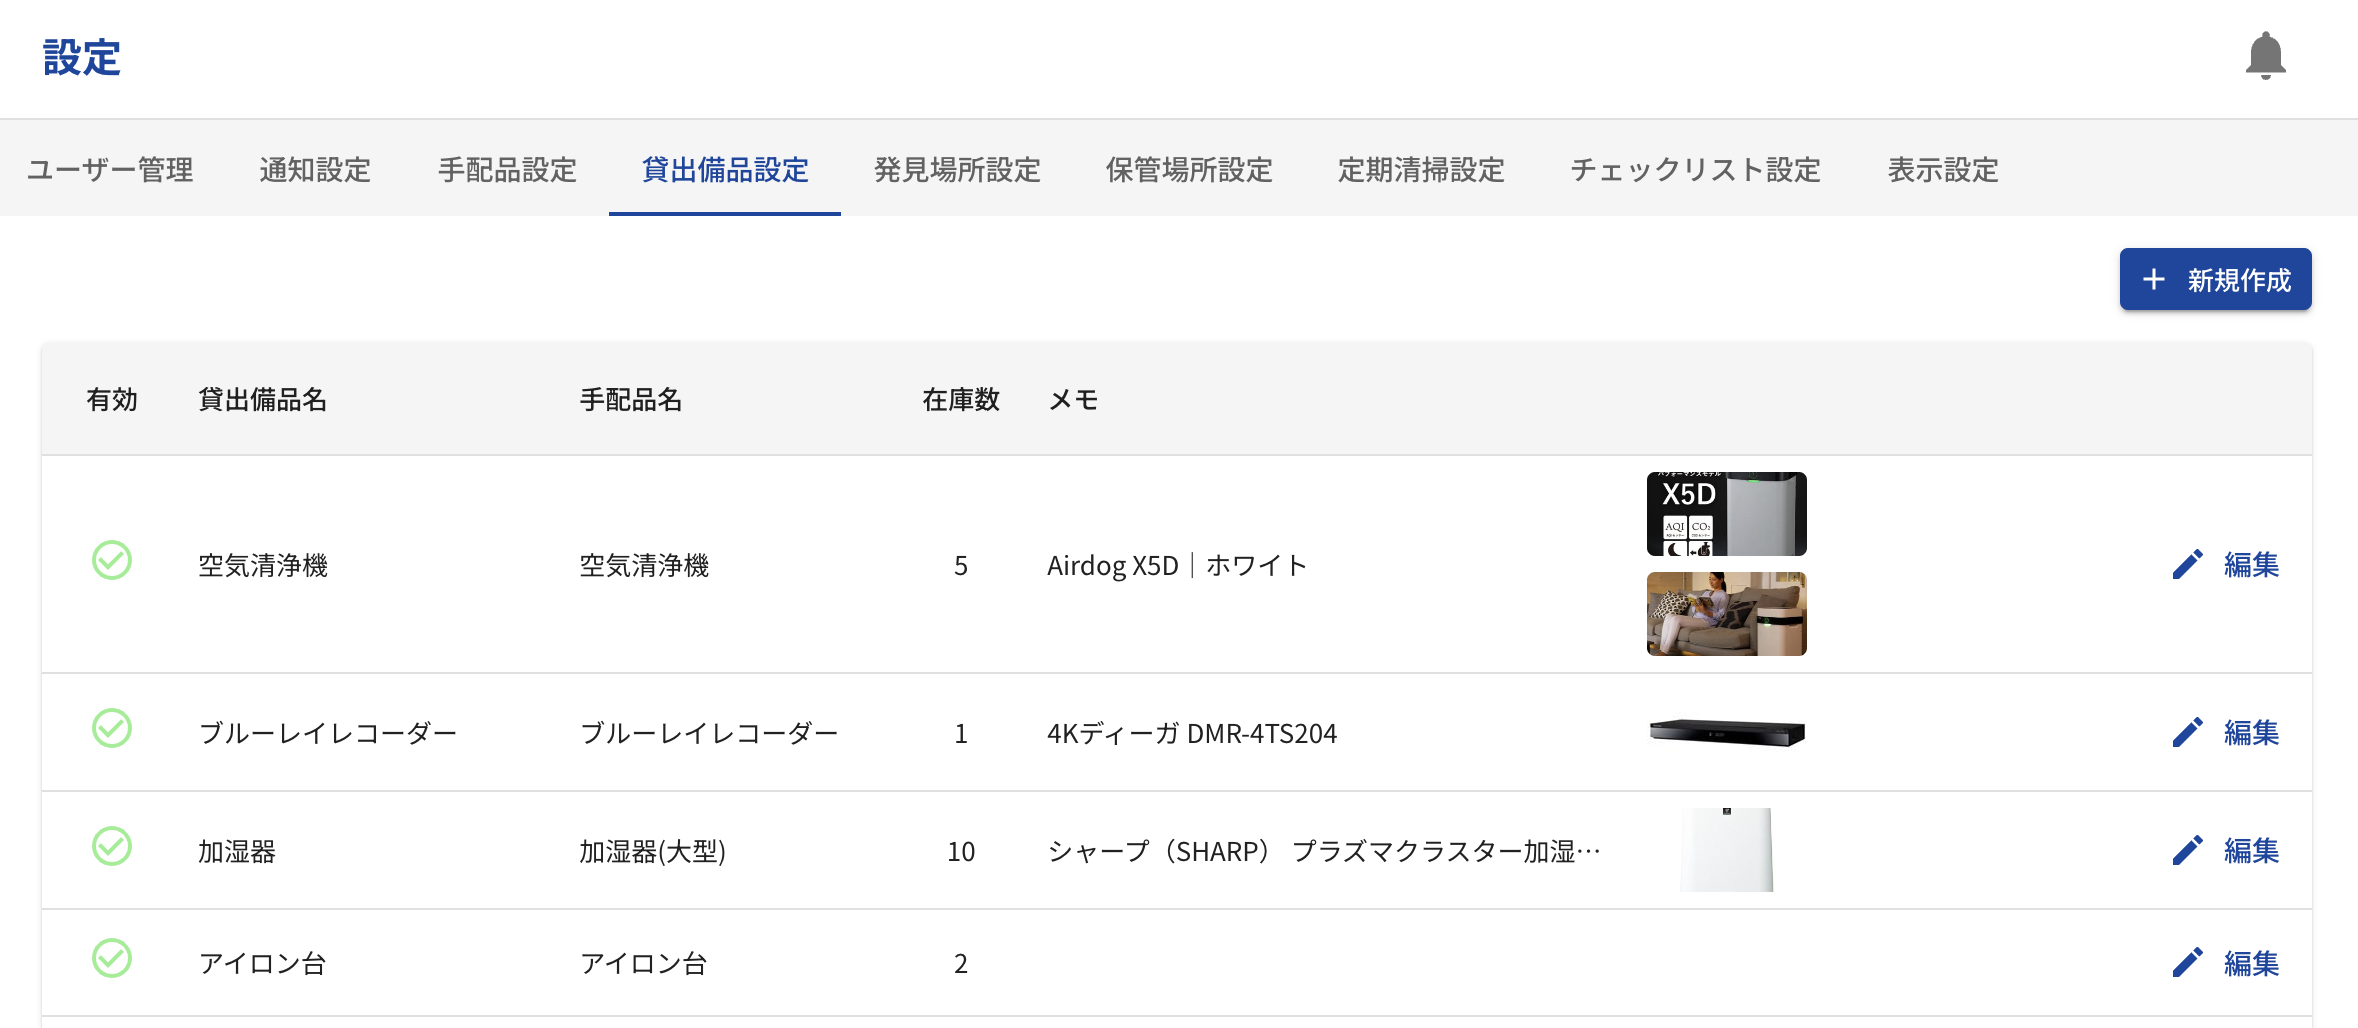The width and height of the screenshot is (2358, 1028).
Task: Open the living room air purifier photo
Action: (1726, 614)
